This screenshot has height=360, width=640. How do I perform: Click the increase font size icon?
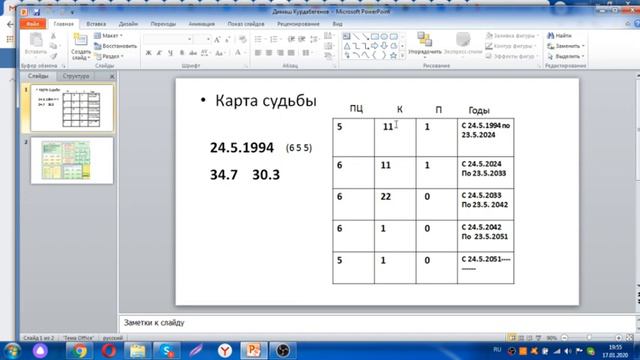(x=217, y=40)
